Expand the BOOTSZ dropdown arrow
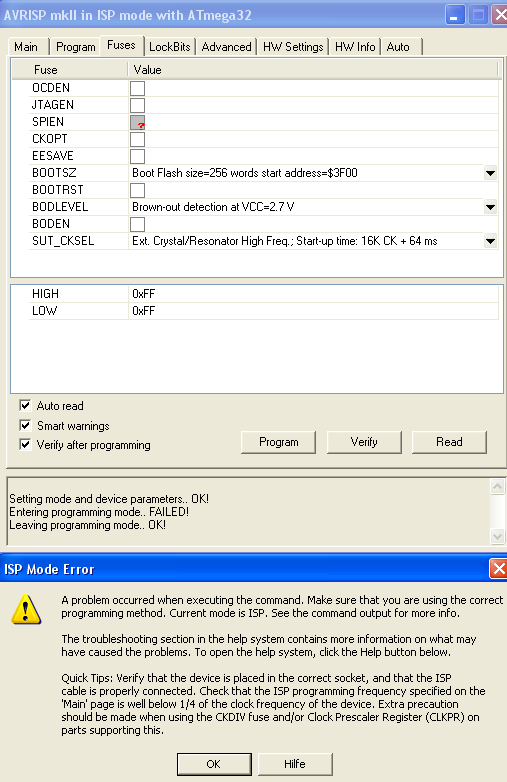Viewport: 507px width, 782px height. click(x=491, y=173)
